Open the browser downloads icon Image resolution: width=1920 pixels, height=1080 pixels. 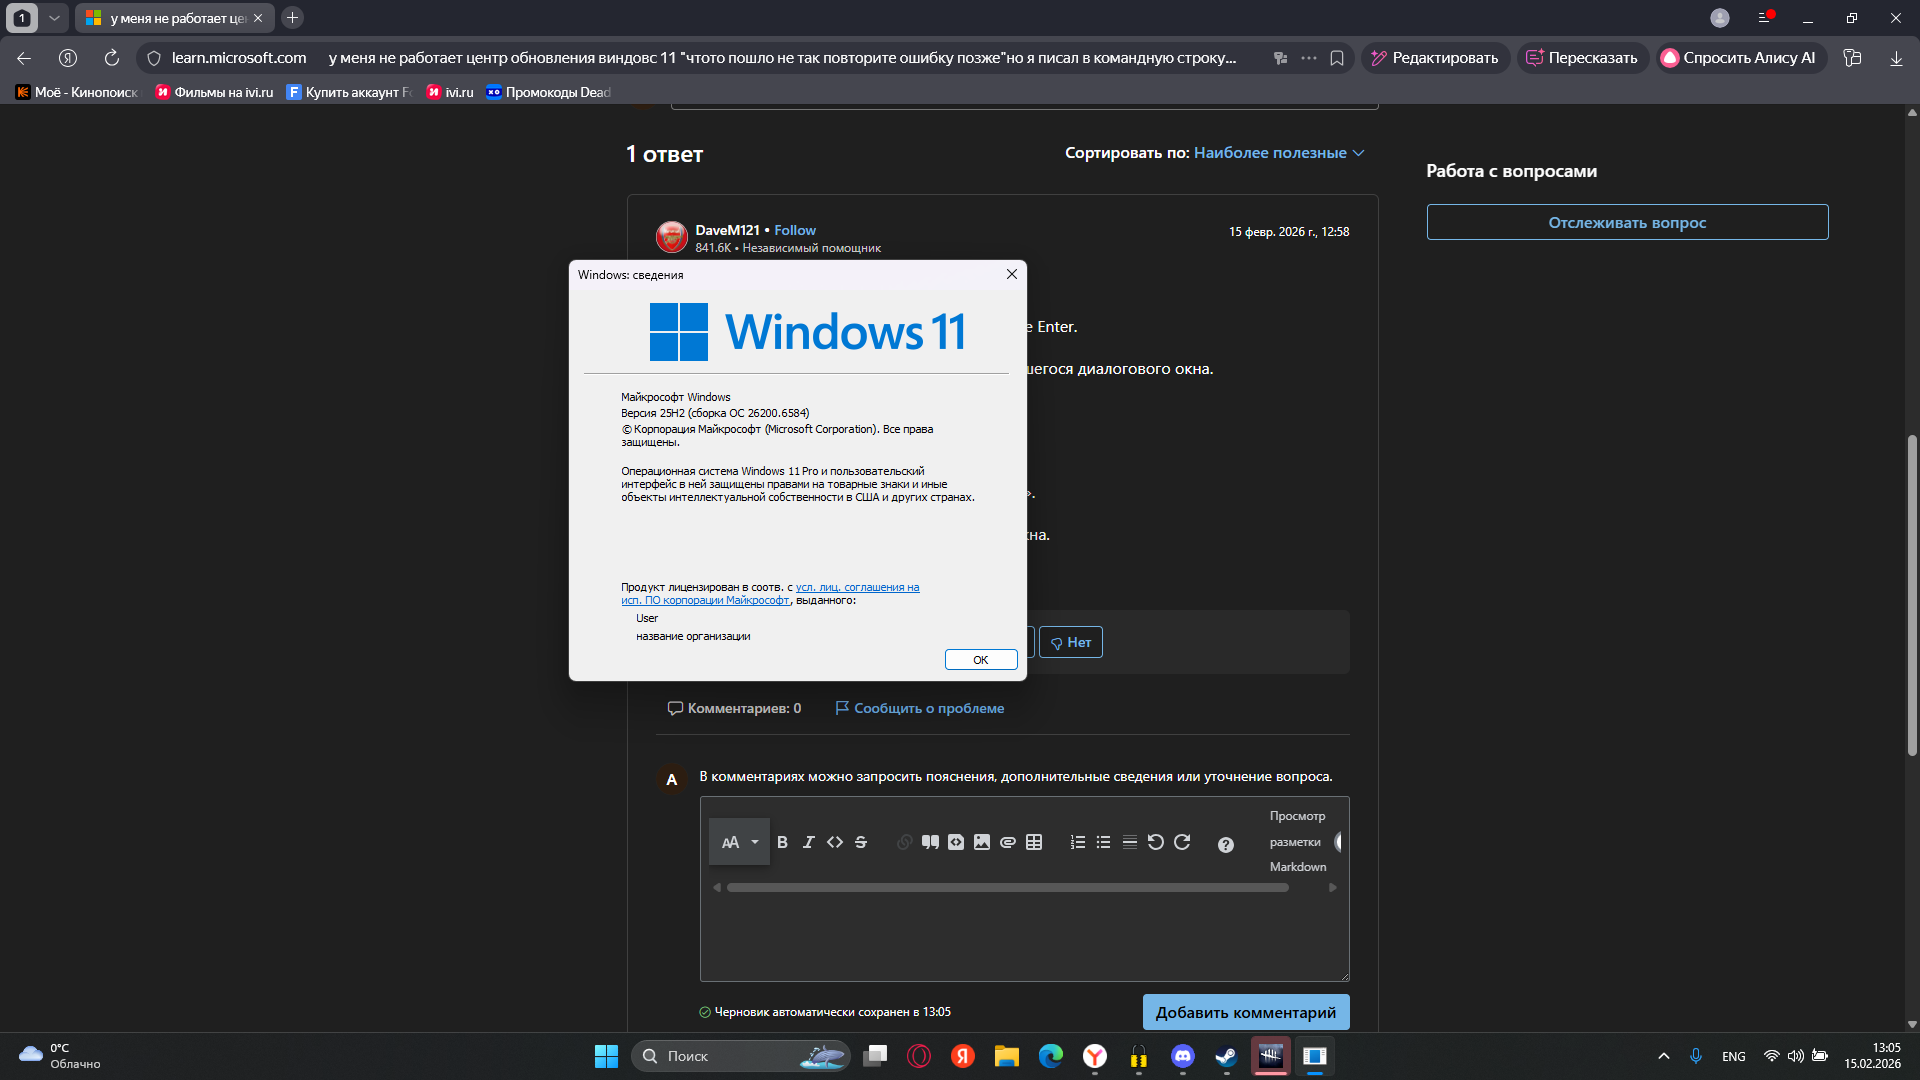(x=1896, y=58)
